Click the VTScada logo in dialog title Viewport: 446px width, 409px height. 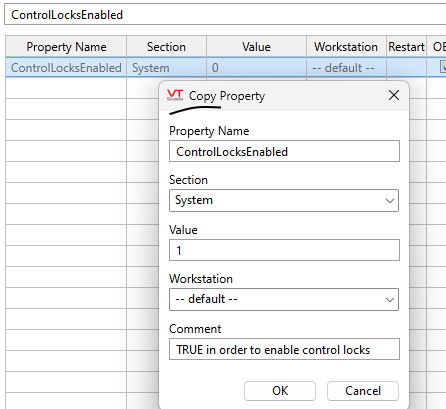click(175, 95)
